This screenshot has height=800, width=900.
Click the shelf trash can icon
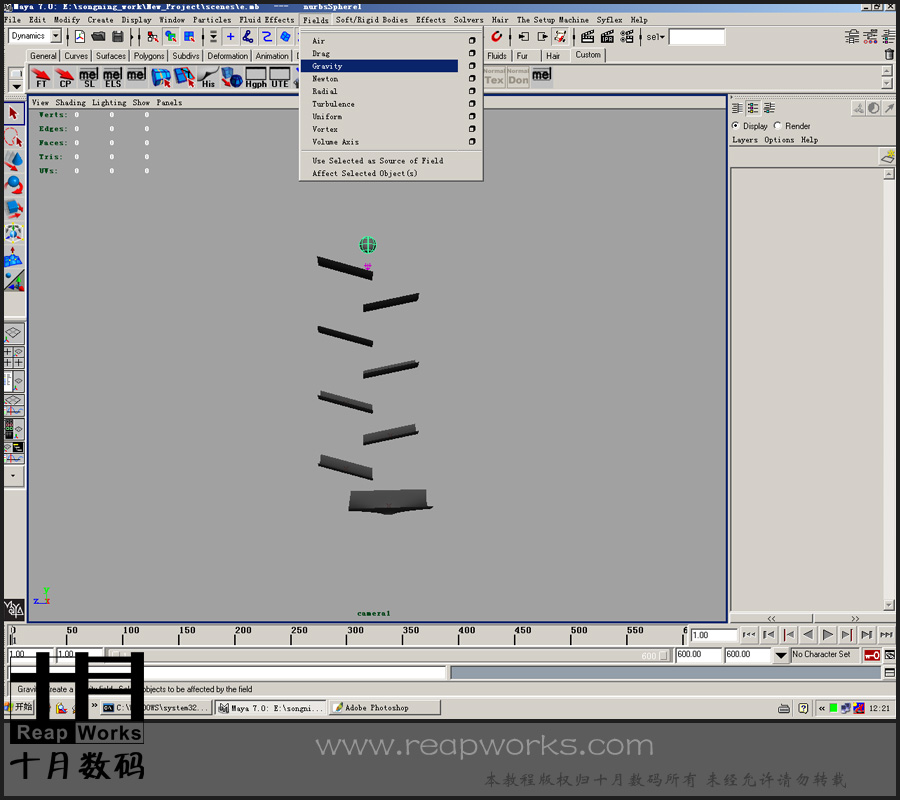[889, 55]
